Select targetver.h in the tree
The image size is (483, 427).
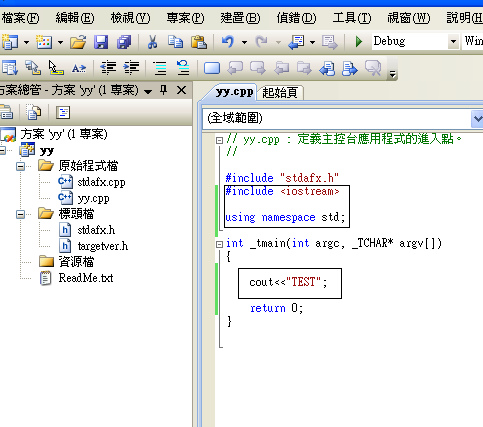point(103,246)
